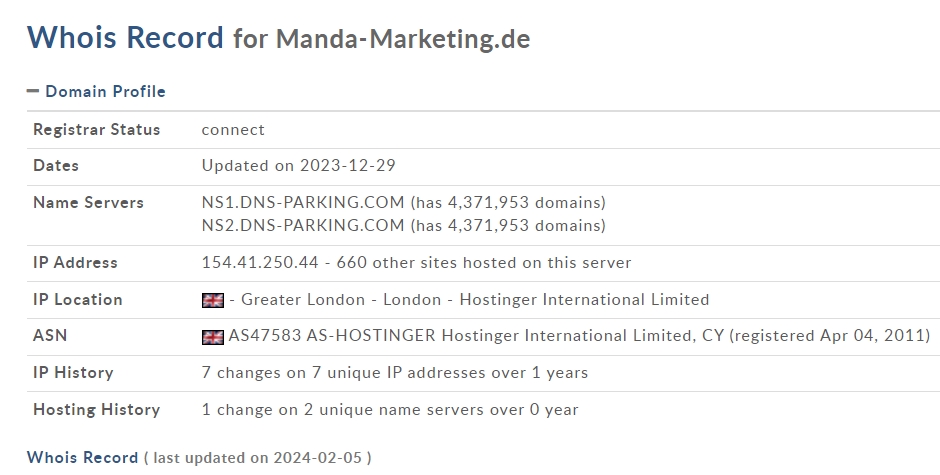
Task: Click the 660 other sites hosted text
Action: click(483, 262)
